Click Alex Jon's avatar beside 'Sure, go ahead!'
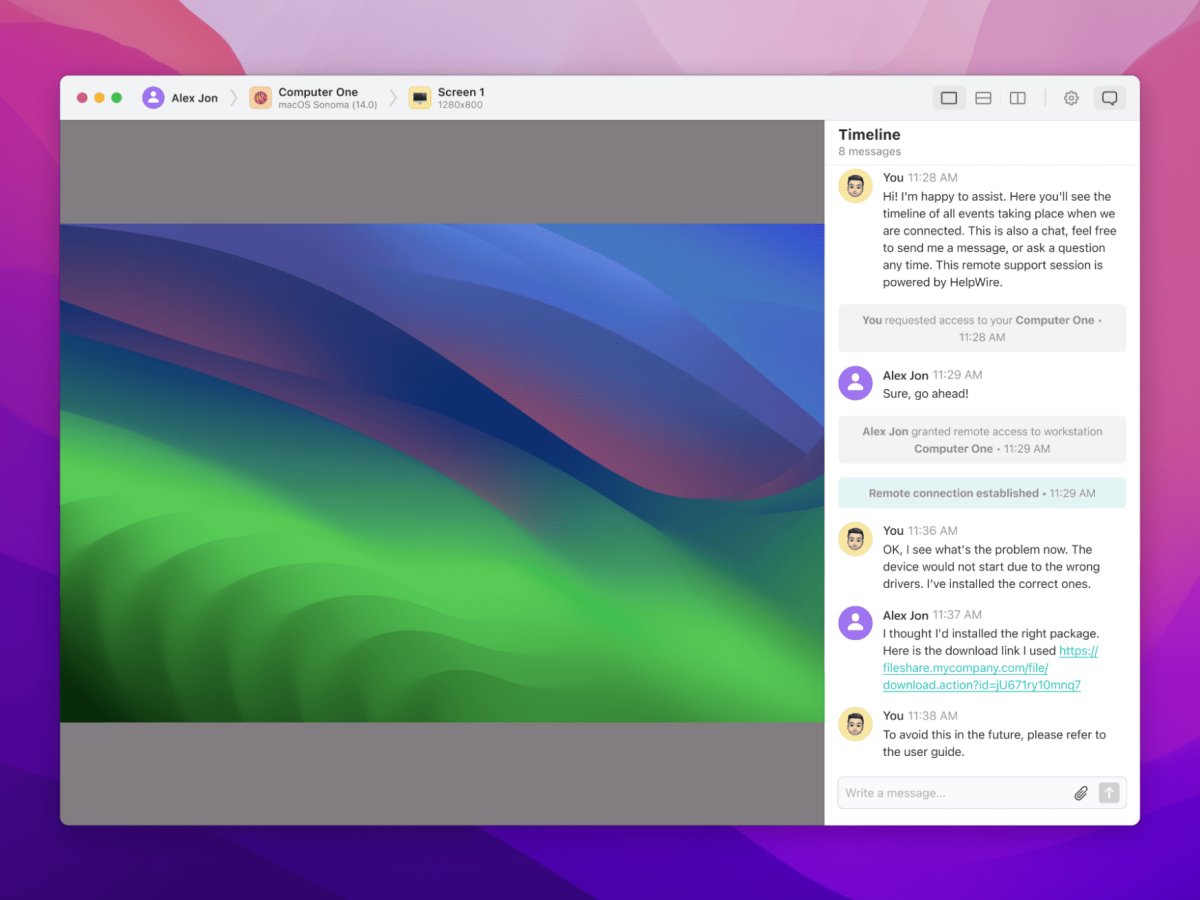Screen dimensions: 1200x900 click(855, 383)
